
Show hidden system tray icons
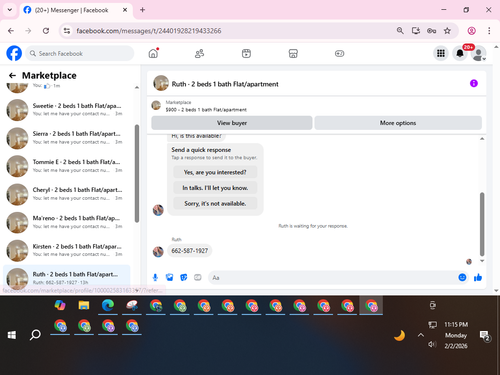(x=421, y=335)
